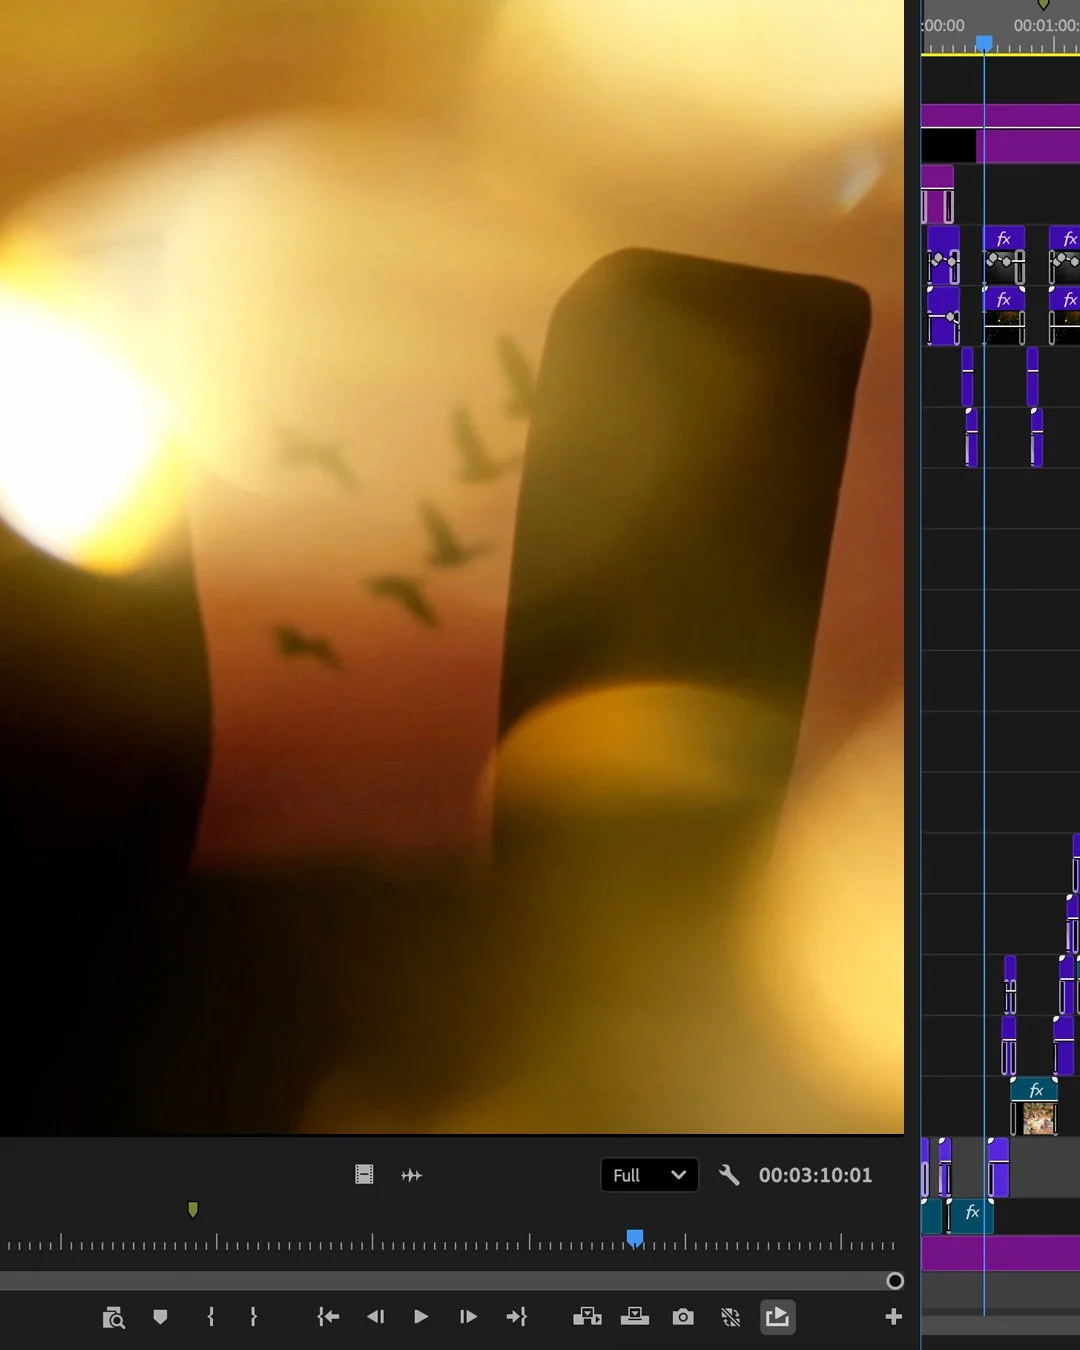Click the Add Marker shield icon
Image resolution: width=1080 pixels, height=1350 pixels.
[x=160, y=1317]
